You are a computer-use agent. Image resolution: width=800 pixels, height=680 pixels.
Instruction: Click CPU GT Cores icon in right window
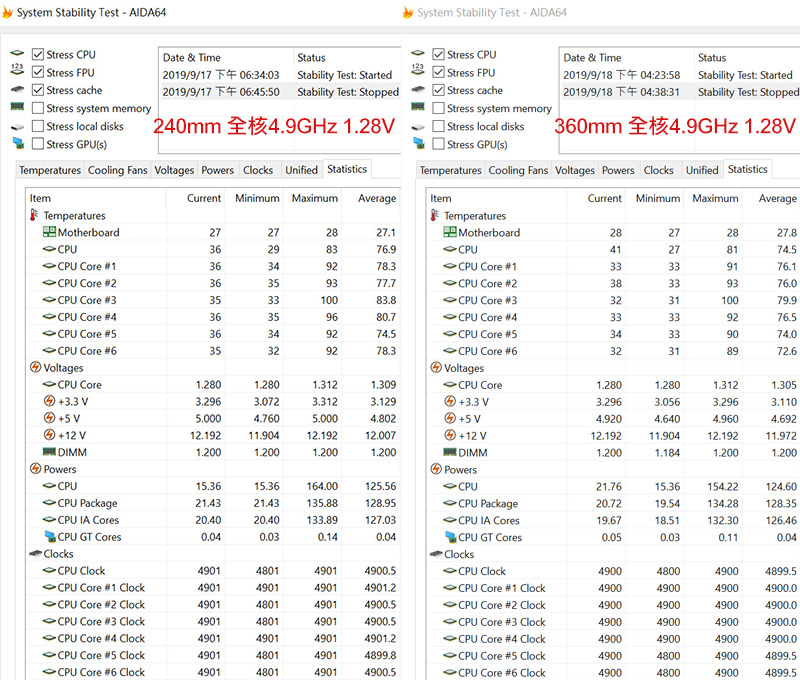pos(451,537)
